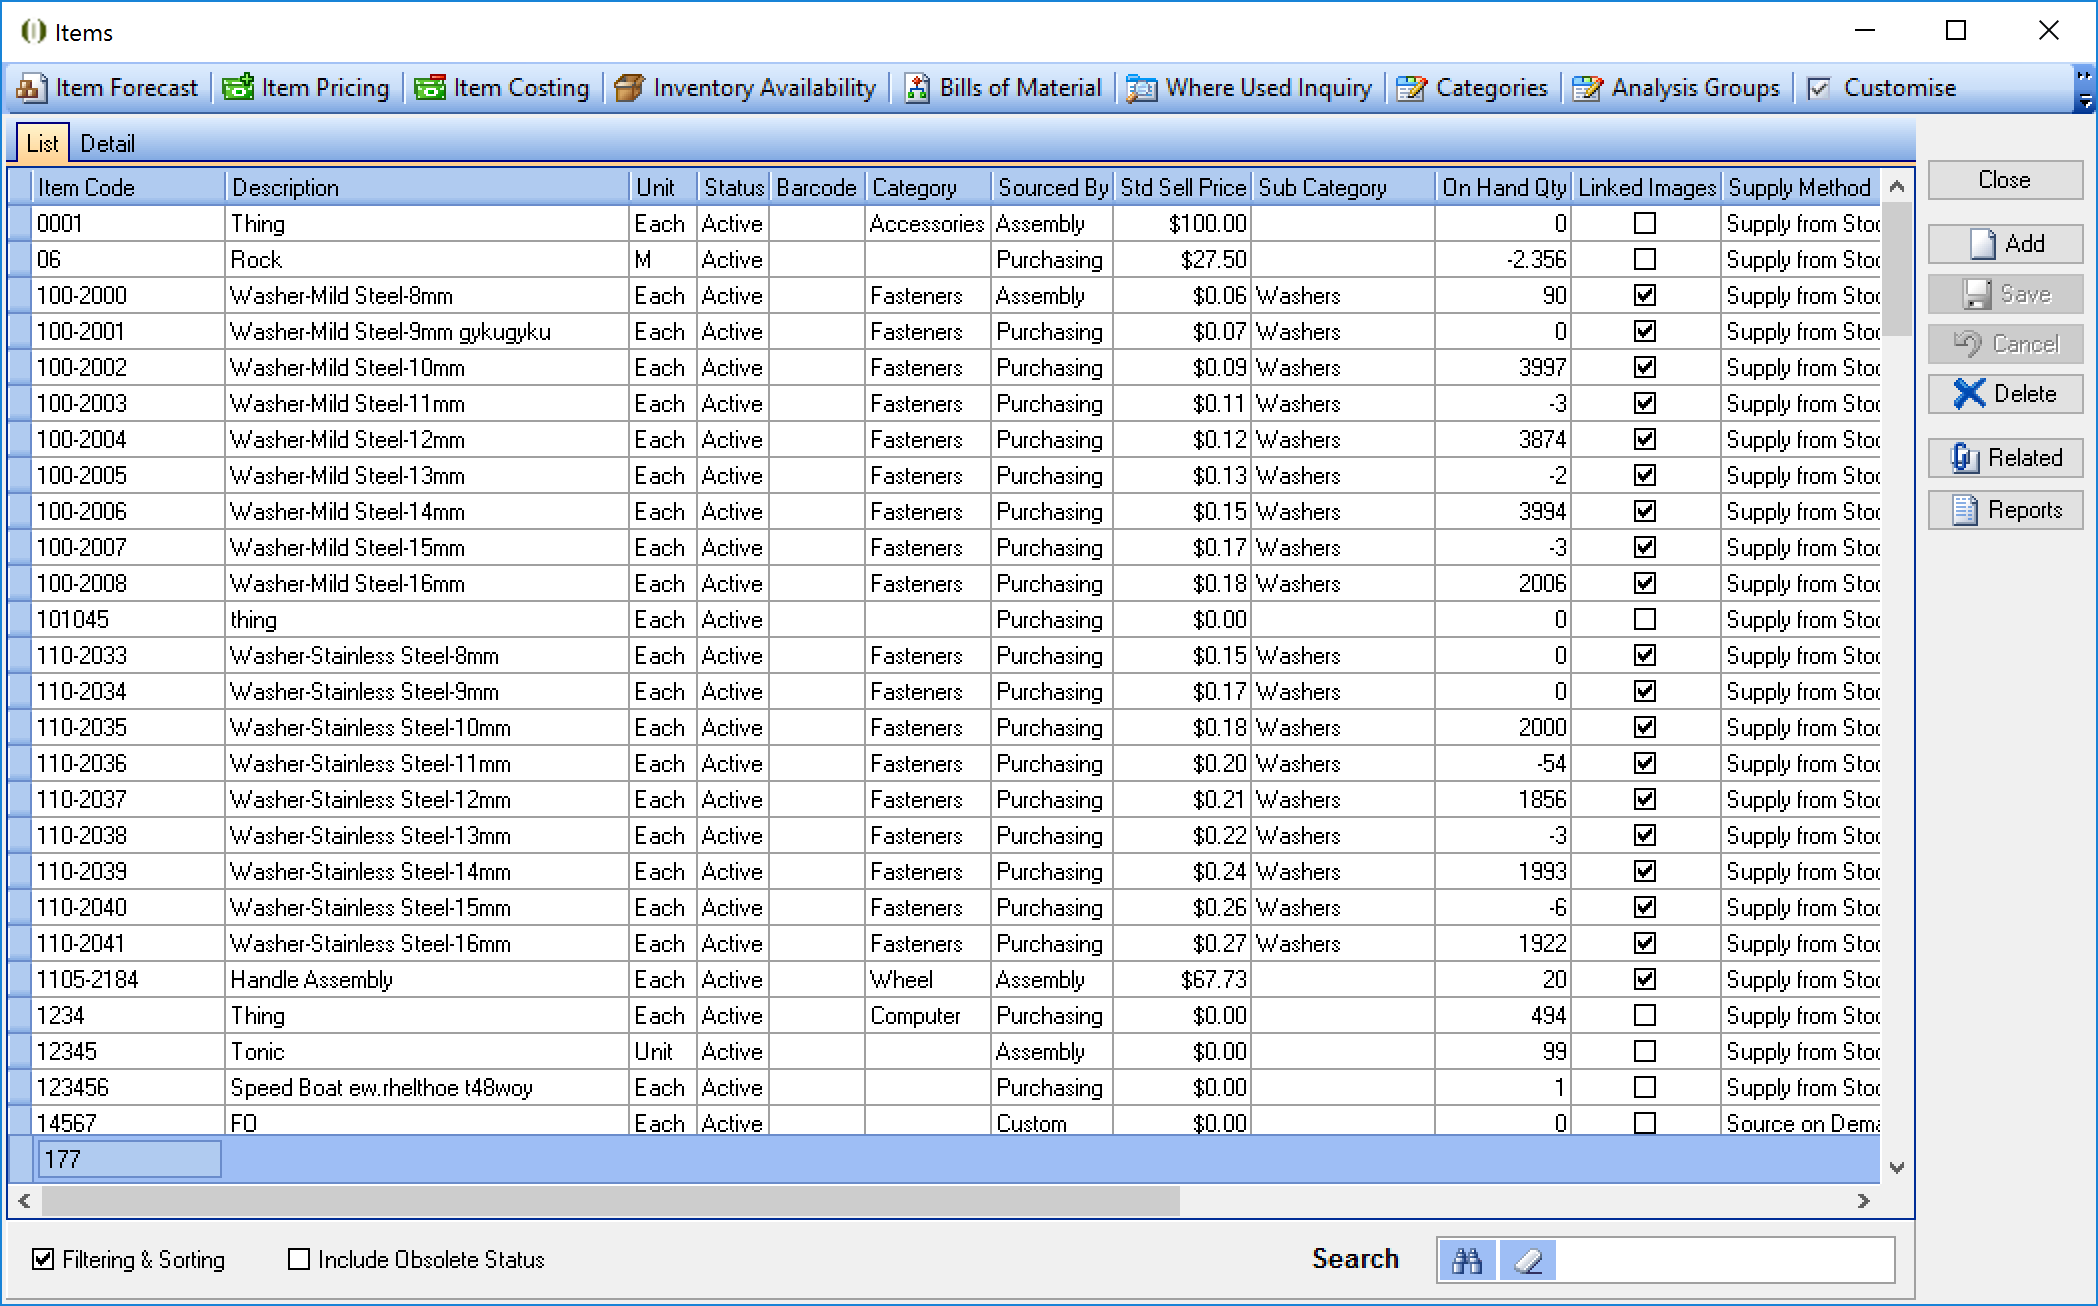Click the Reports button
The height and width of the screenshot is (1306, 2098).
coord(2005,510)
